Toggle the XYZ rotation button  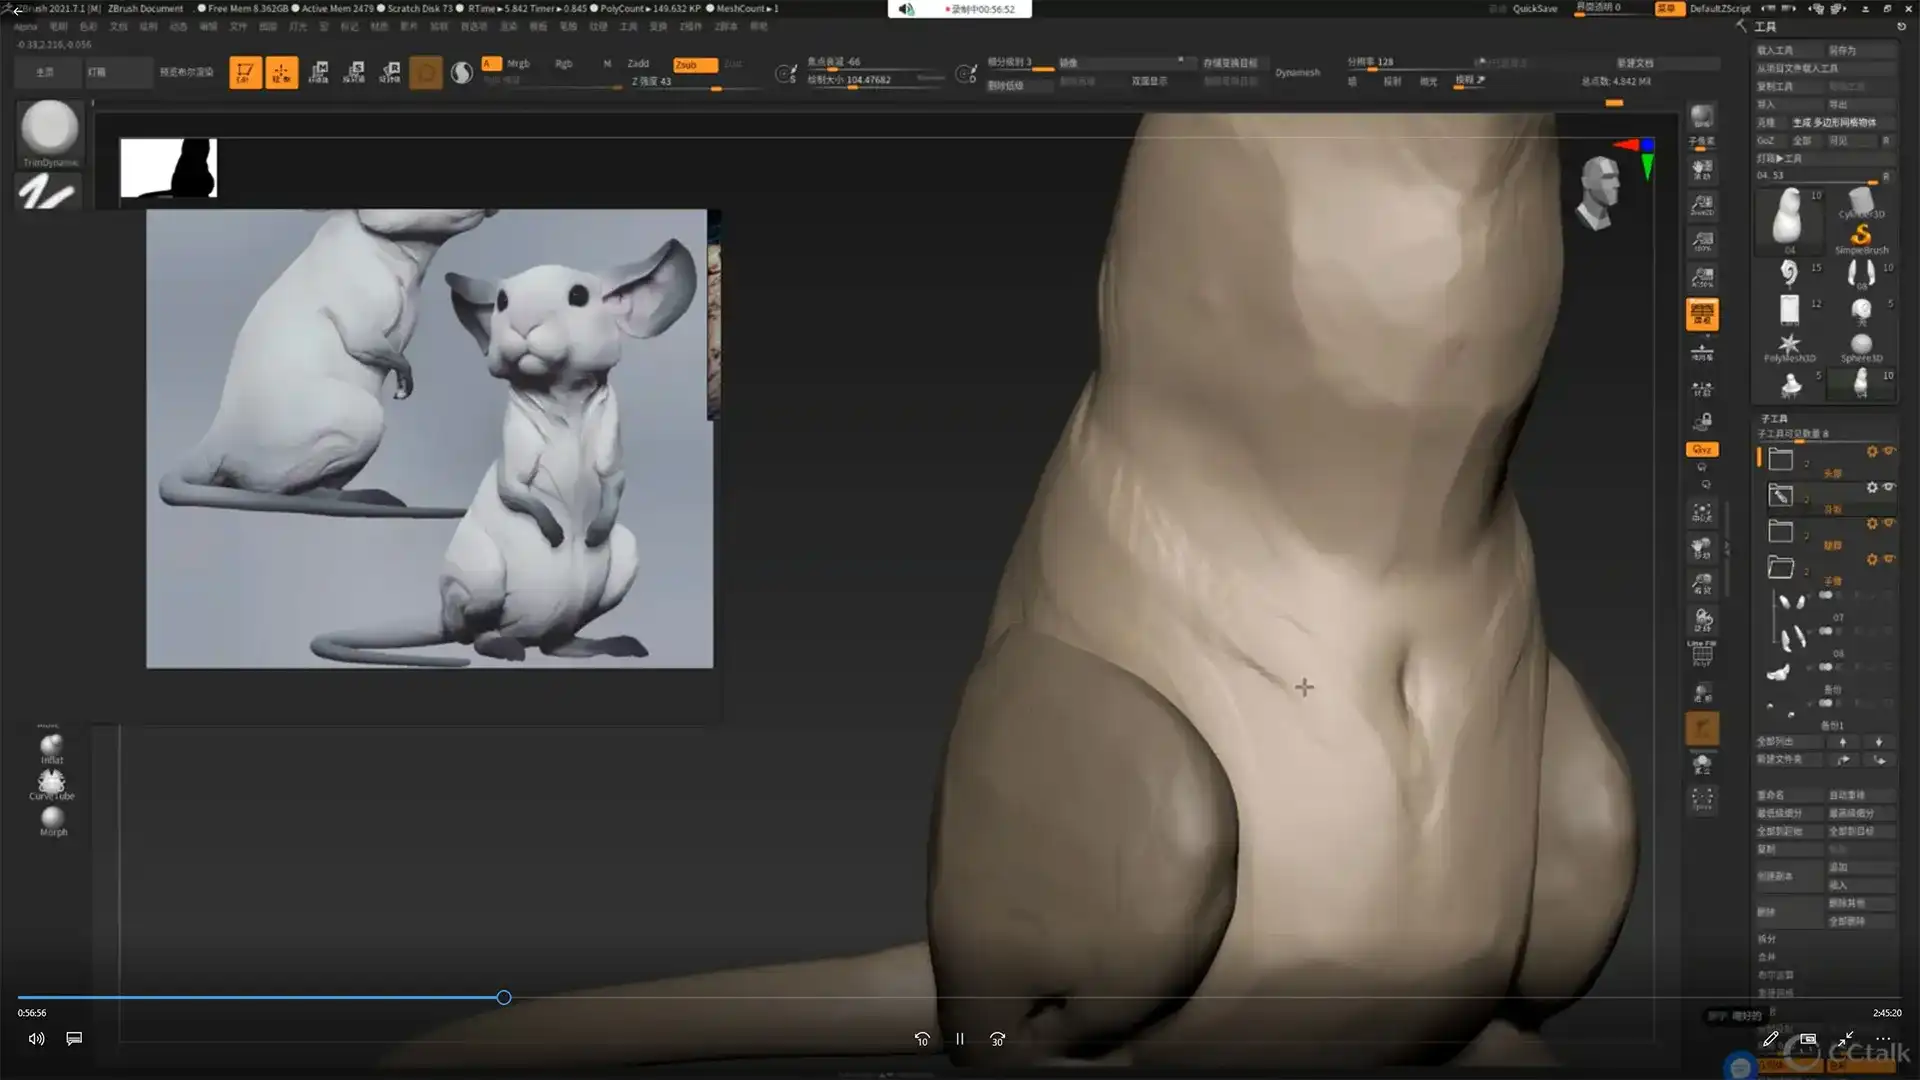[1702, 449]
